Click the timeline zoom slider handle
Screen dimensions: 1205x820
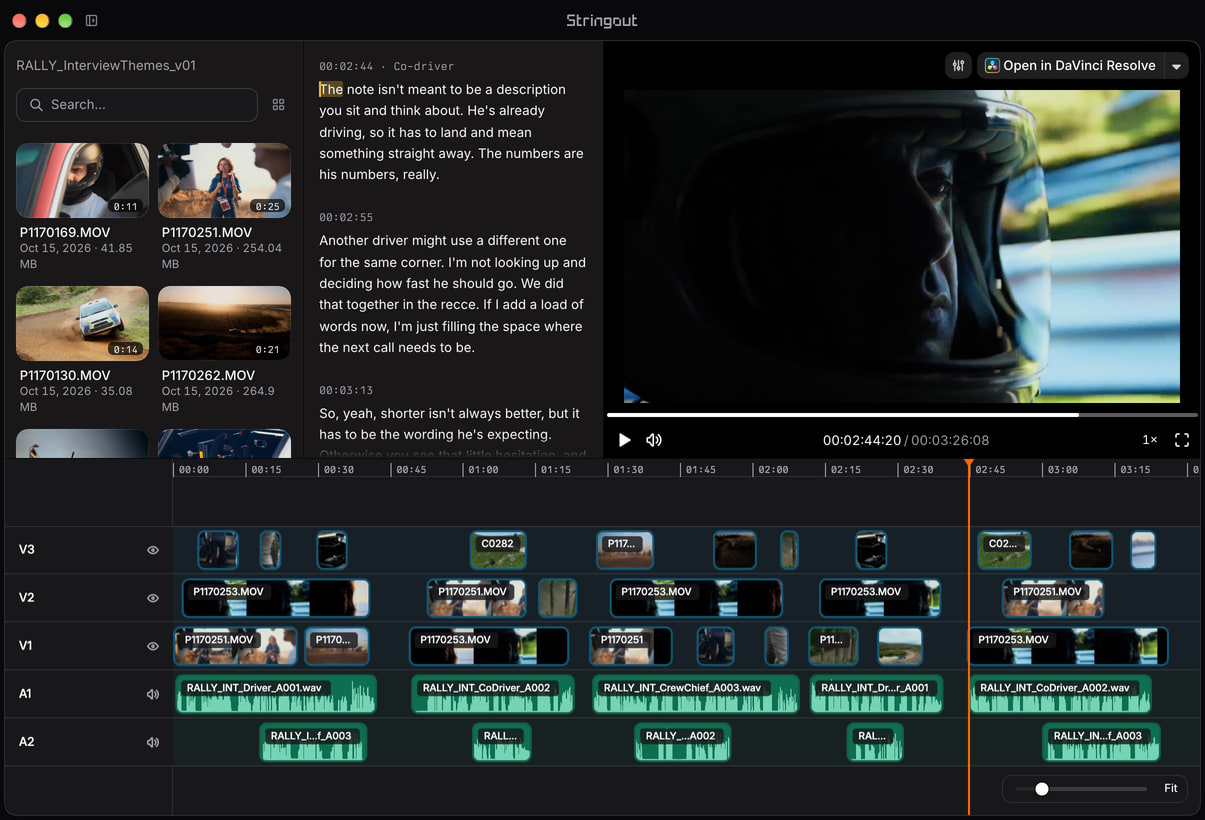(1042, 789)
